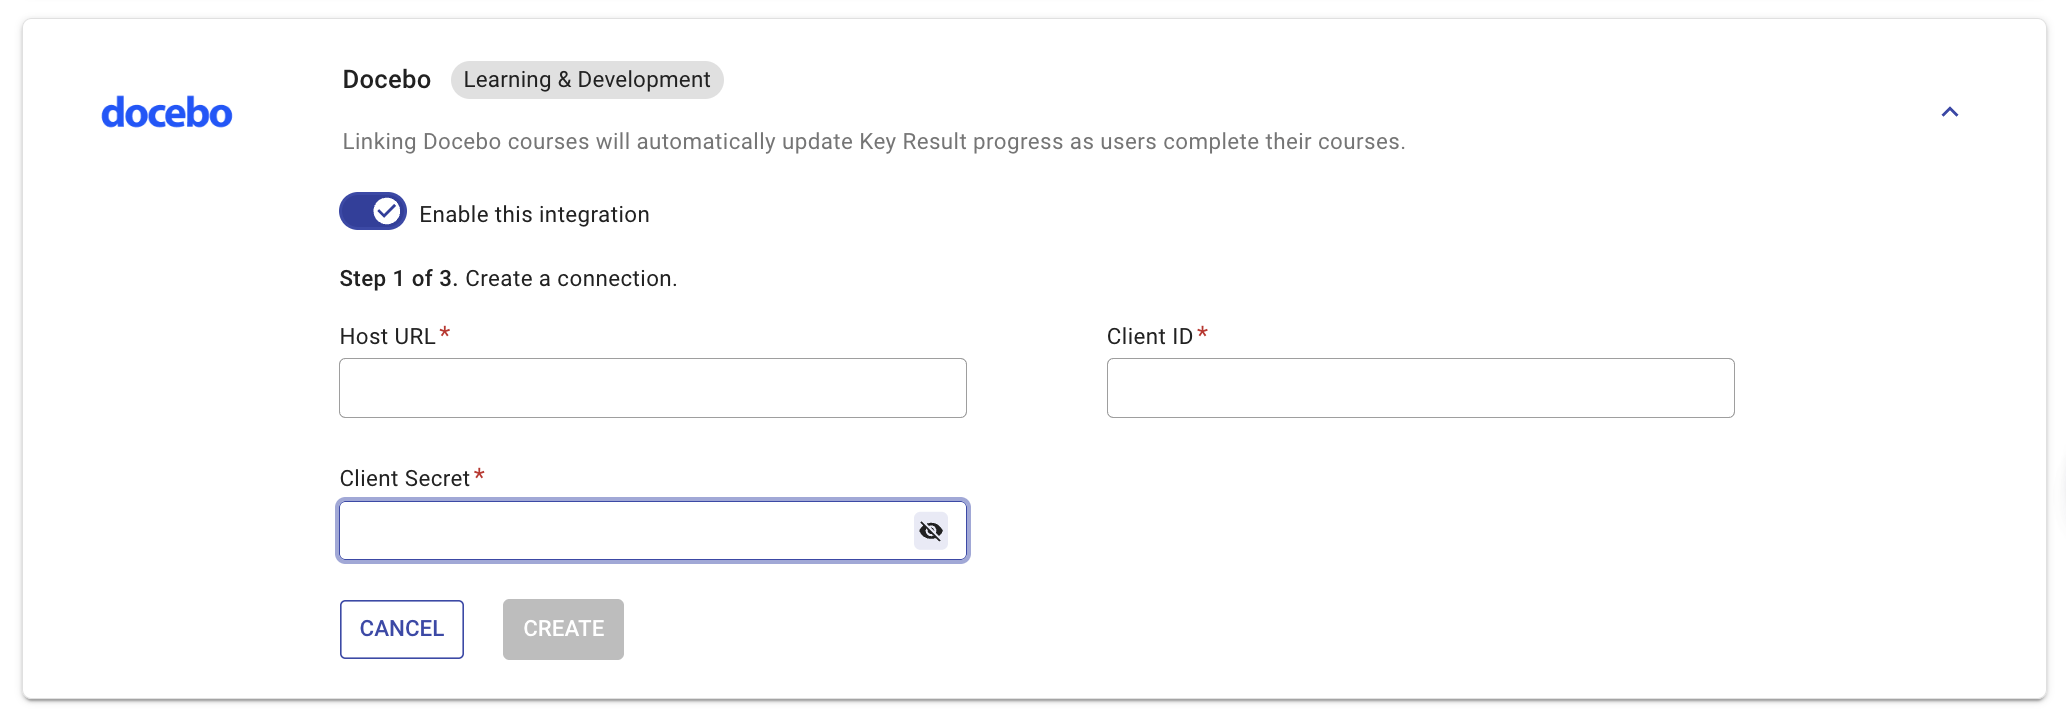Viewport: 2066px width, 718px height.
Task: Click the CREATE button
Action: tap(563, 629)
